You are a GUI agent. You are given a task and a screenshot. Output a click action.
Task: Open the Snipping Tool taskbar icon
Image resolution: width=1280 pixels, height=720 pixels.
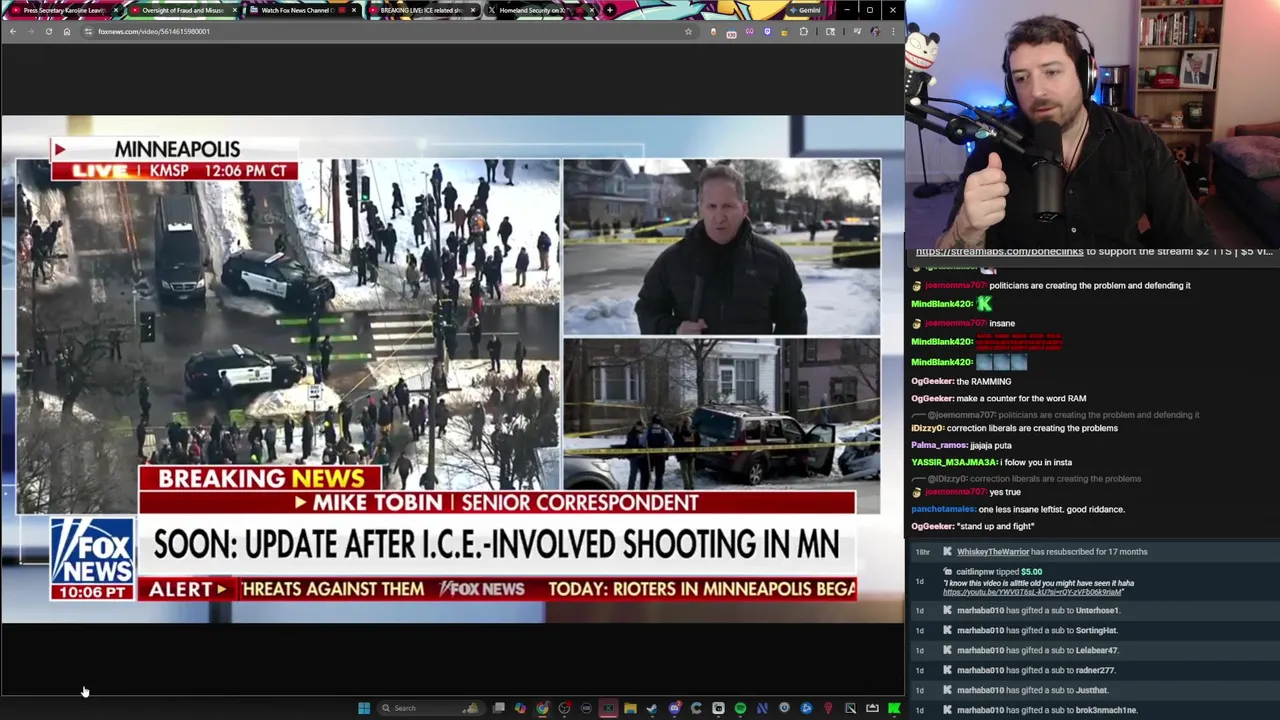(850, 708)
